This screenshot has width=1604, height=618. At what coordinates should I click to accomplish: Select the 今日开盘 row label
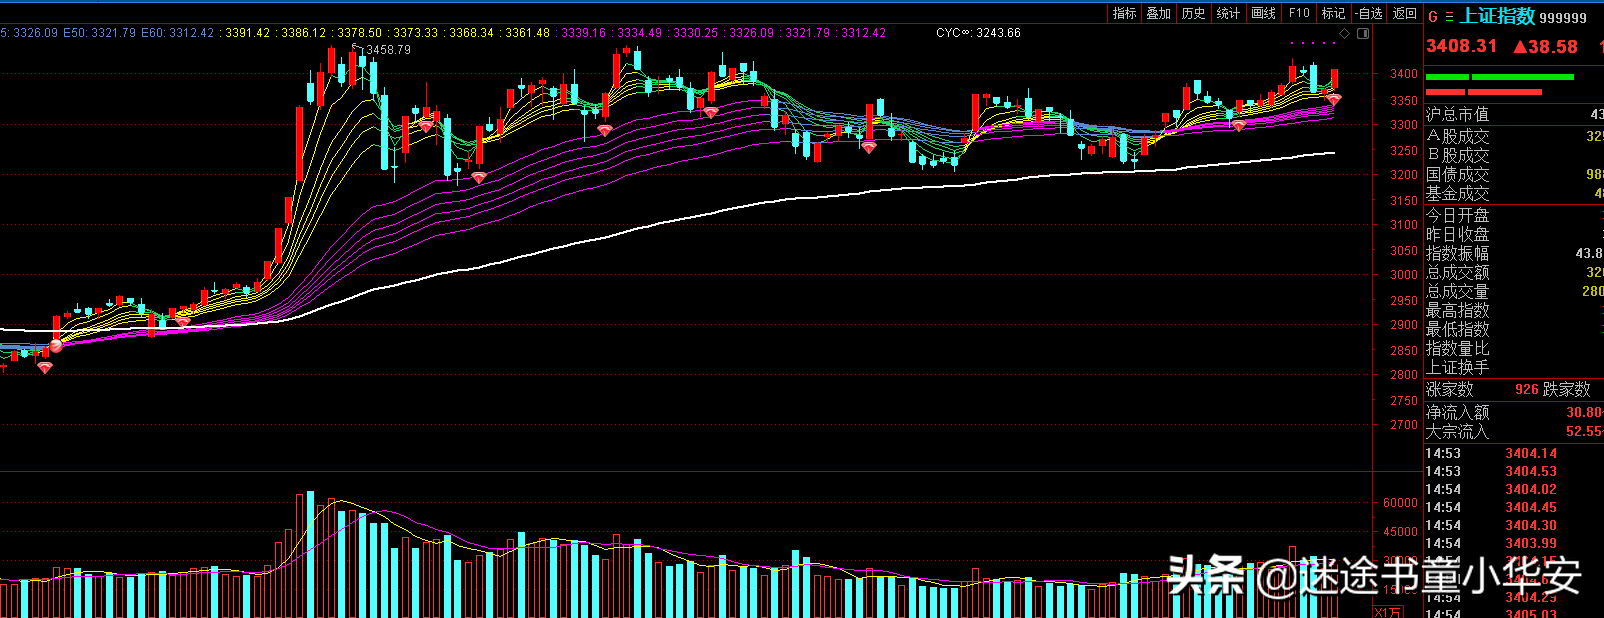point(1457,215)
